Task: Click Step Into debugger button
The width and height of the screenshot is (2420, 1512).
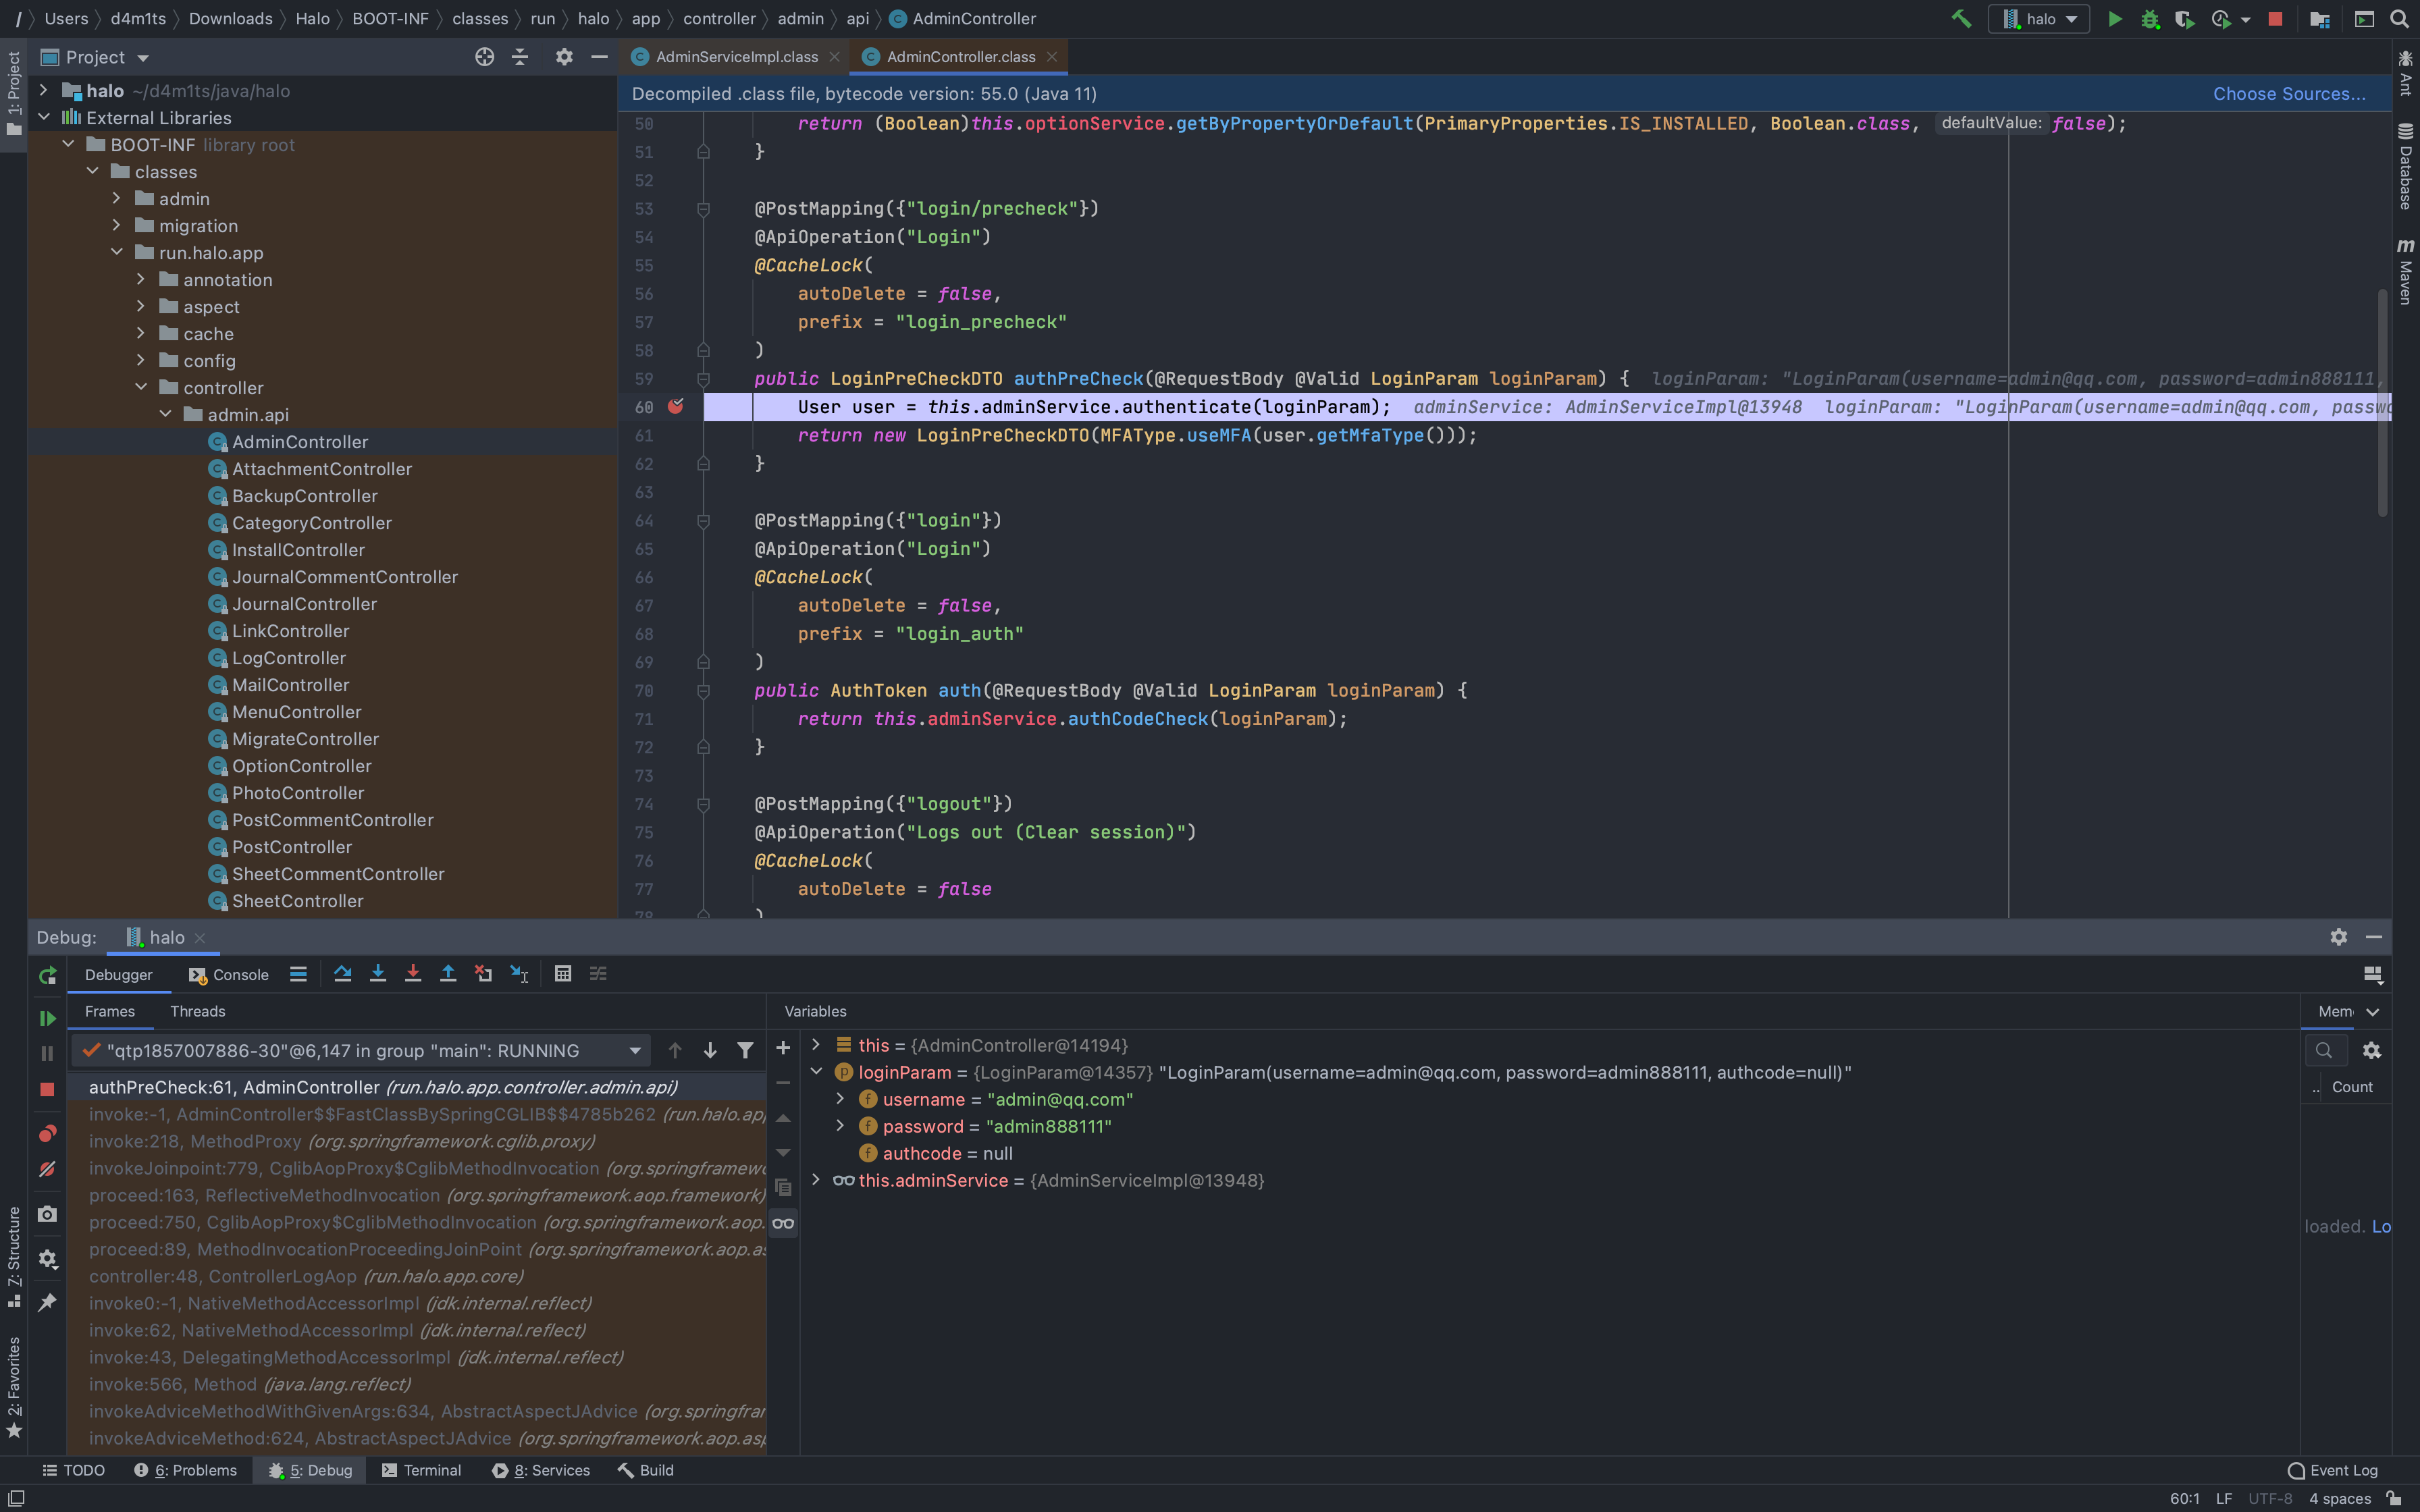Action: tap(377, 974)
